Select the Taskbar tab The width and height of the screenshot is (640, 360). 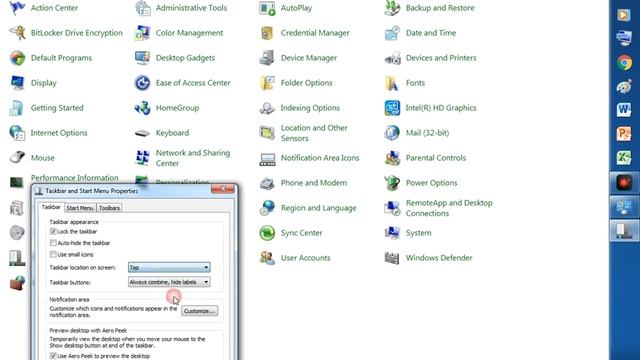click(51, 207)
